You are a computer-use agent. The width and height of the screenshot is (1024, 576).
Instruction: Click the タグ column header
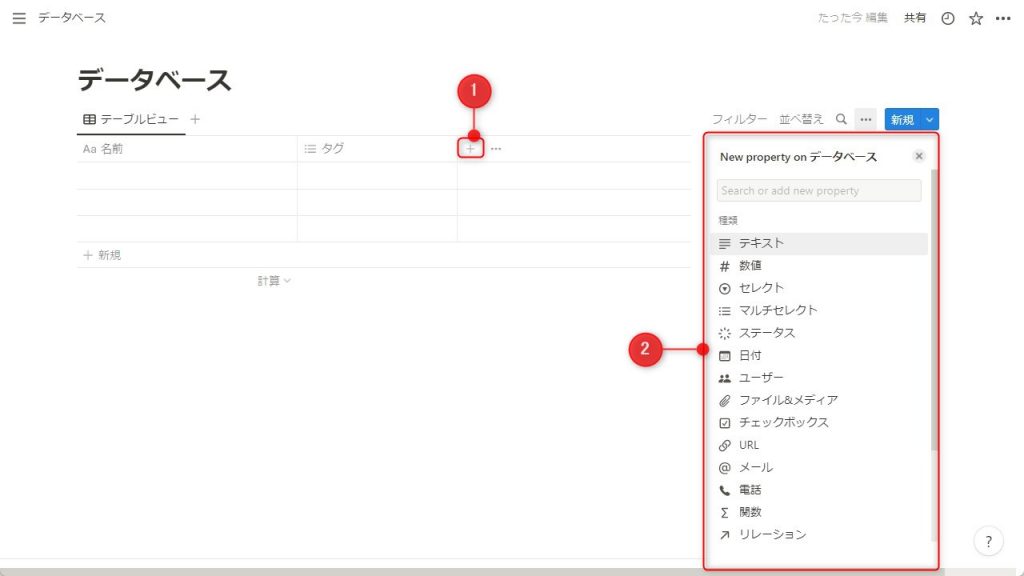pyautogui.click(x=377, y=149)
